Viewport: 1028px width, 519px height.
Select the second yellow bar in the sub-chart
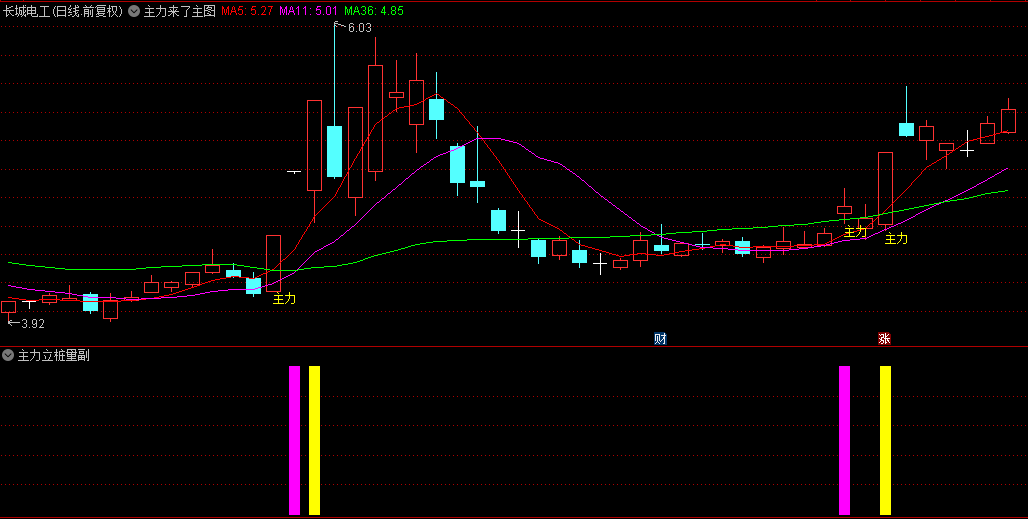[885, 440]
